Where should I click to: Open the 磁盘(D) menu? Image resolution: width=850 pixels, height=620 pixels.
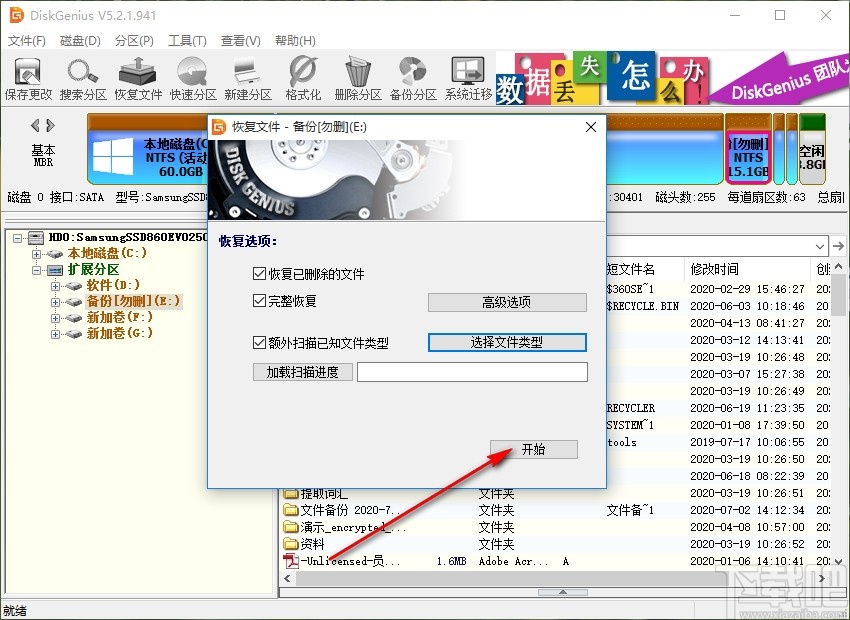[x=80, y=41]
